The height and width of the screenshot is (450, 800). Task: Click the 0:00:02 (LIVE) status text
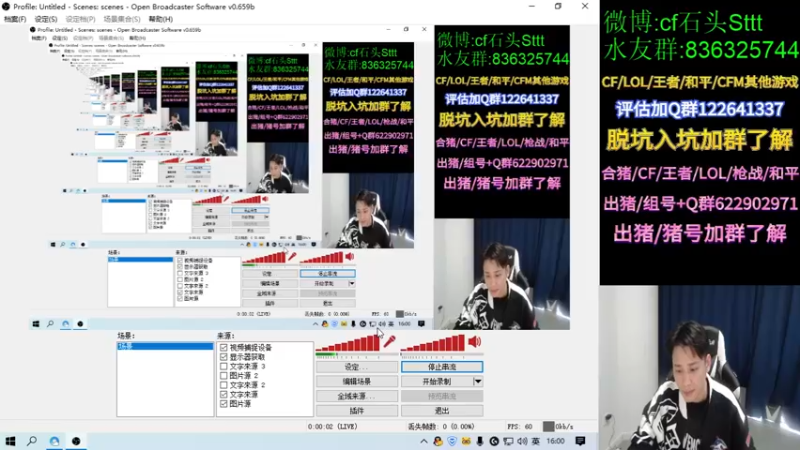(x=333, y=427)
